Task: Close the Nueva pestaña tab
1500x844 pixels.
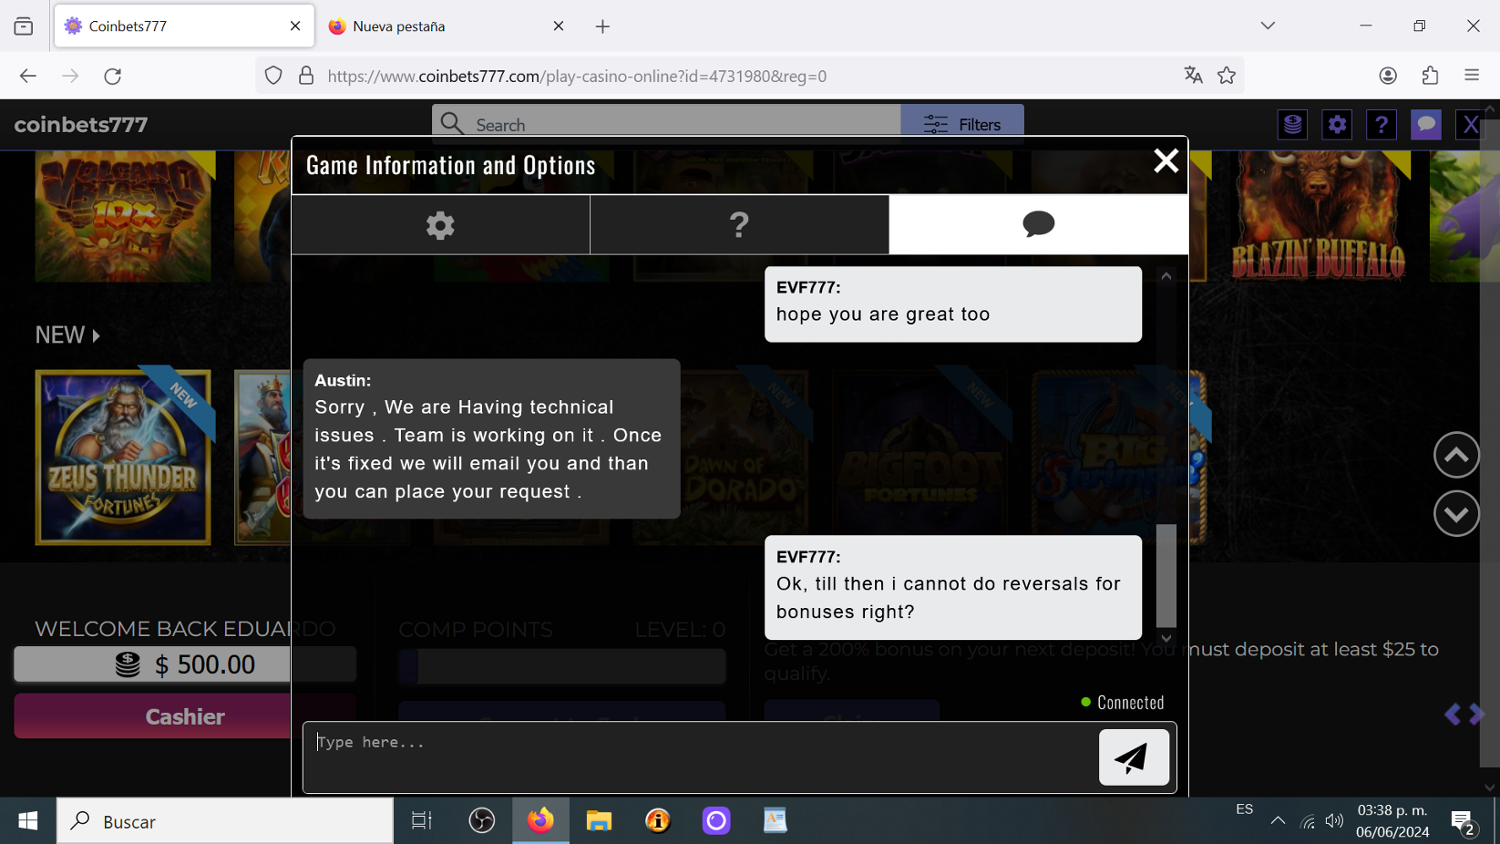Action: click(x=558, y=26)
